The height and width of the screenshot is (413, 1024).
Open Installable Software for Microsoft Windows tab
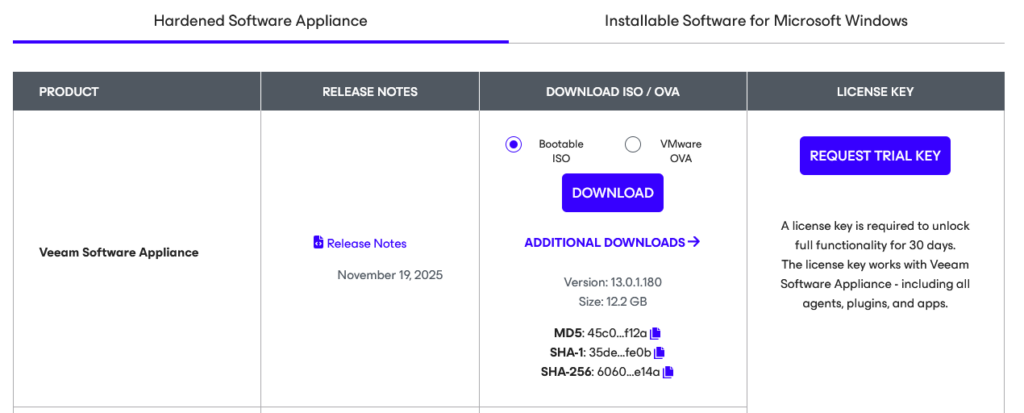pyautogui.click(x=756, y=21)
